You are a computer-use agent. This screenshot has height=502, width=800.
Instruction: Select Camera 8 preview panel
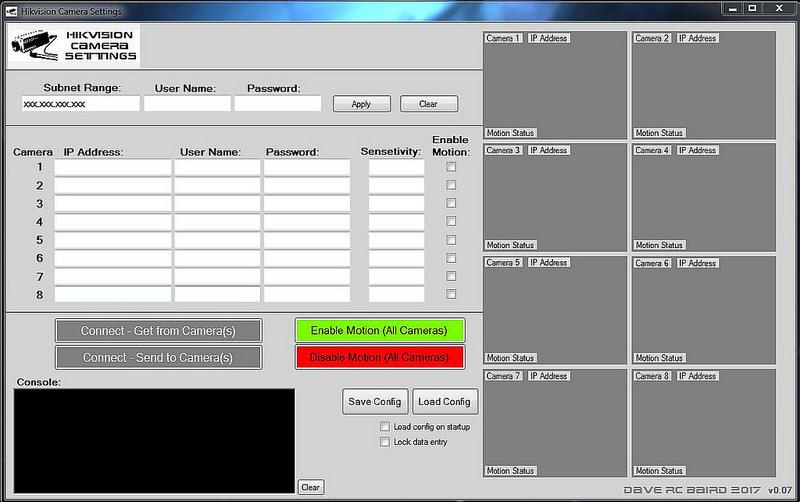tap(704, 423)
